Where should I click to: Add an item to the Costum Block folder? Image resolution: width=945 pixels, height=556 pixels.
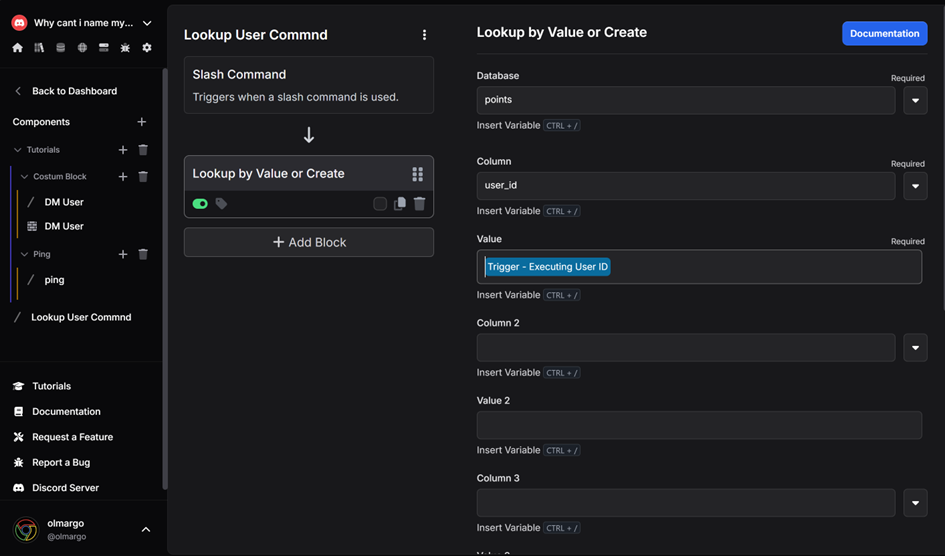point(123,176)
